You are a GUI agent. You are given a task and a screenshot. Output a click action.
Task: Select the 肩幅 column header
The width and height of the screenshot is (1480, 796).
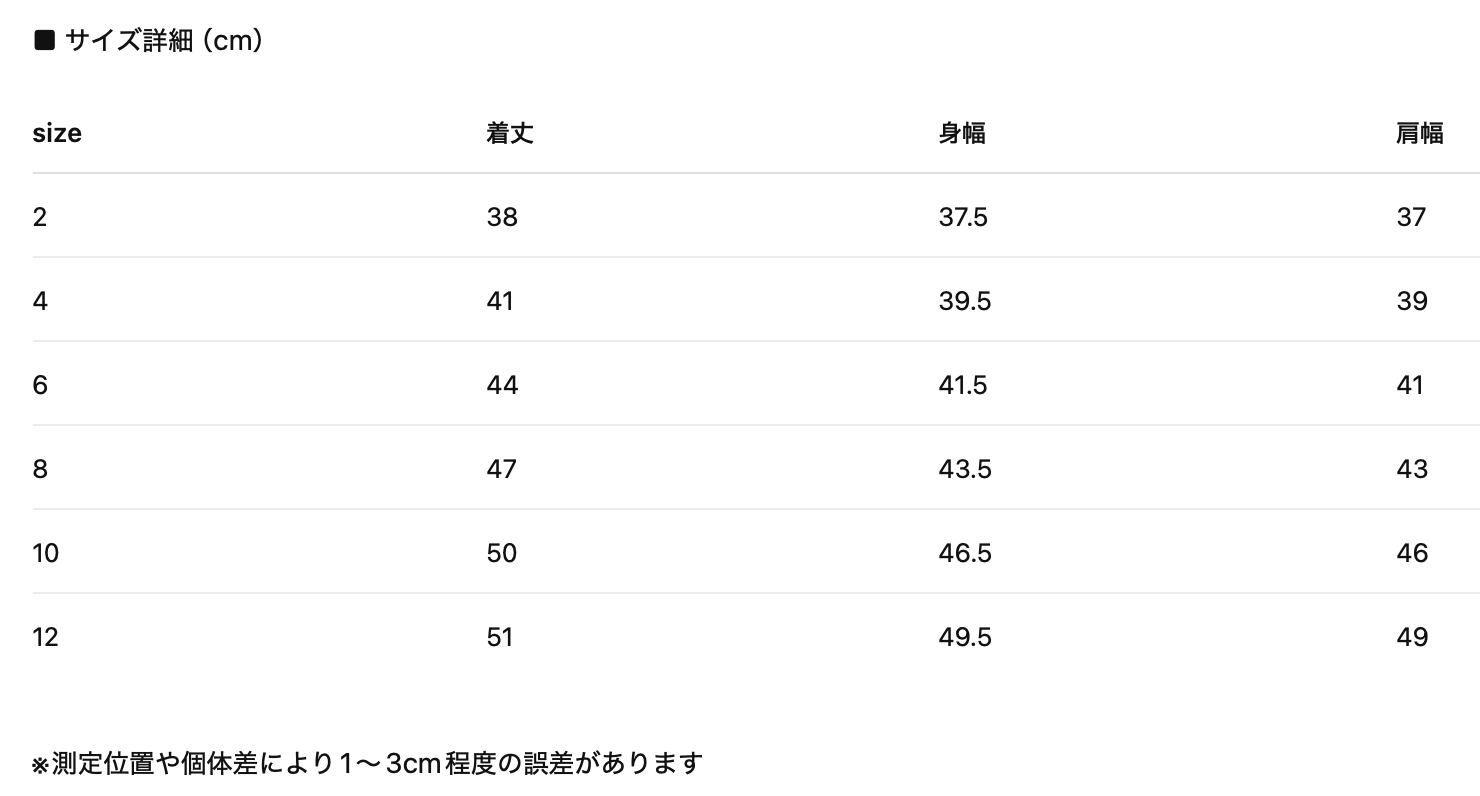[x=1419, y=133]
